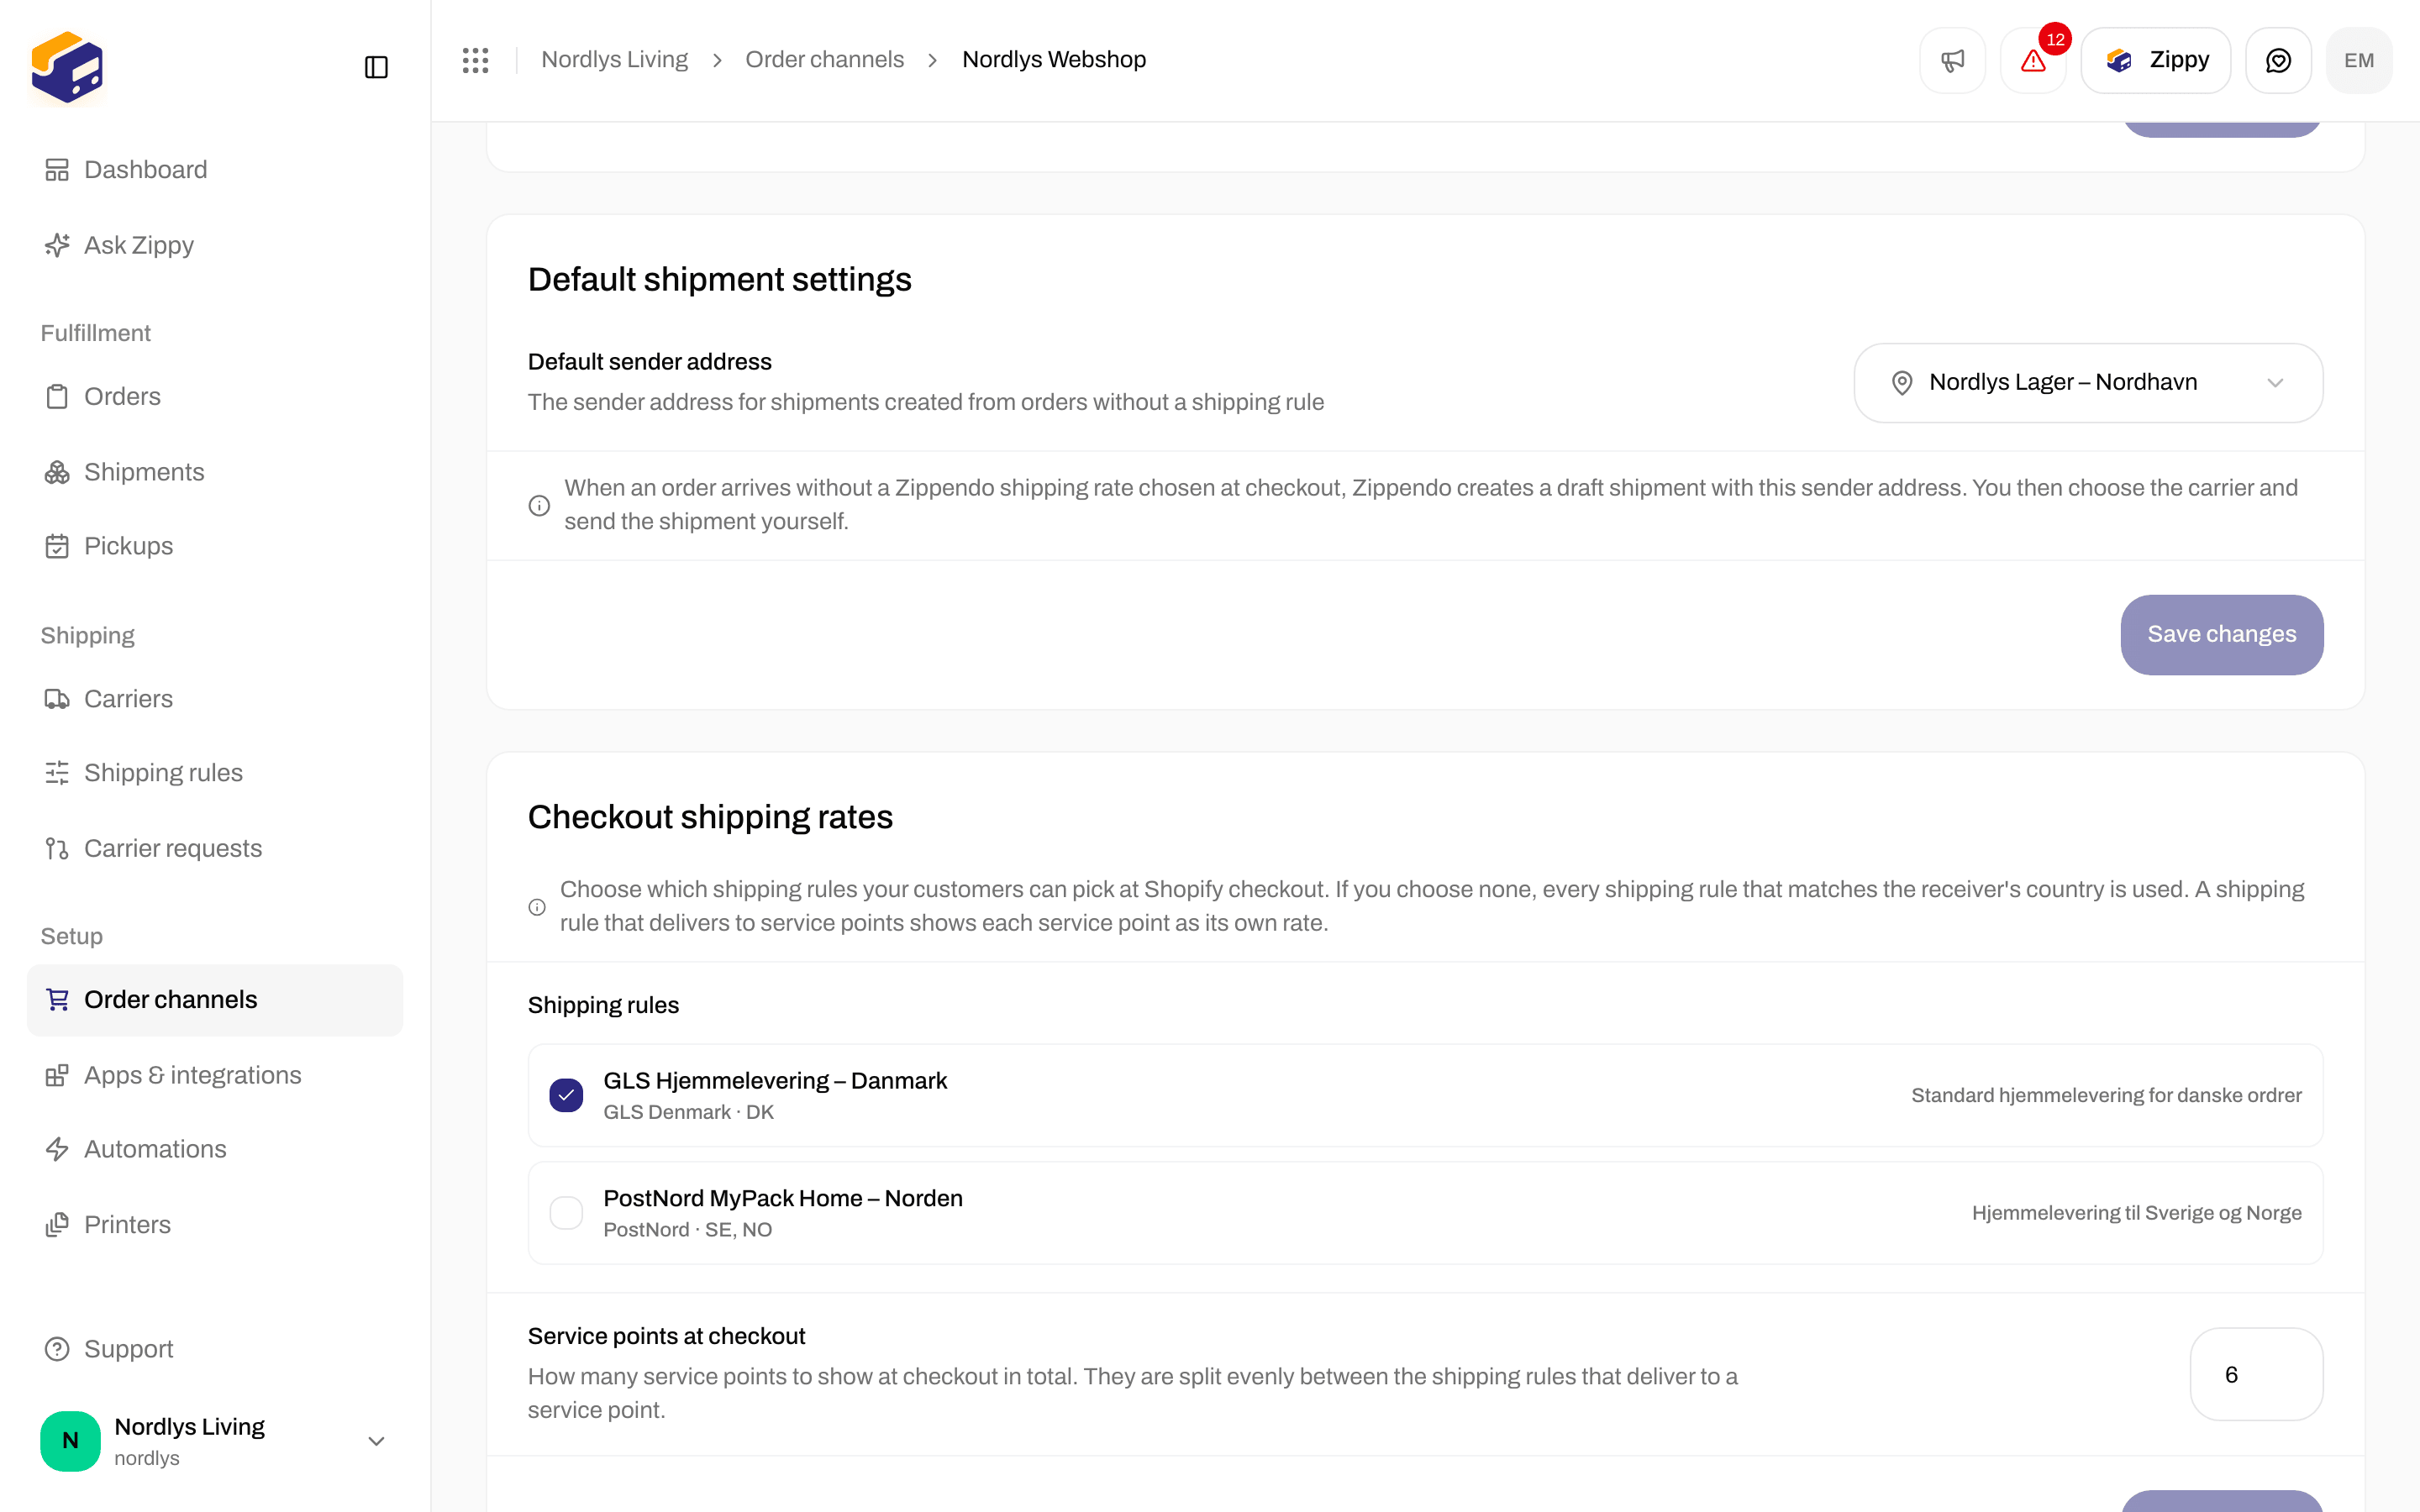Screen dimensions: 2420x1512
Task: Click the "Checkout shipping rates" heading
Action: pos(710,817)
